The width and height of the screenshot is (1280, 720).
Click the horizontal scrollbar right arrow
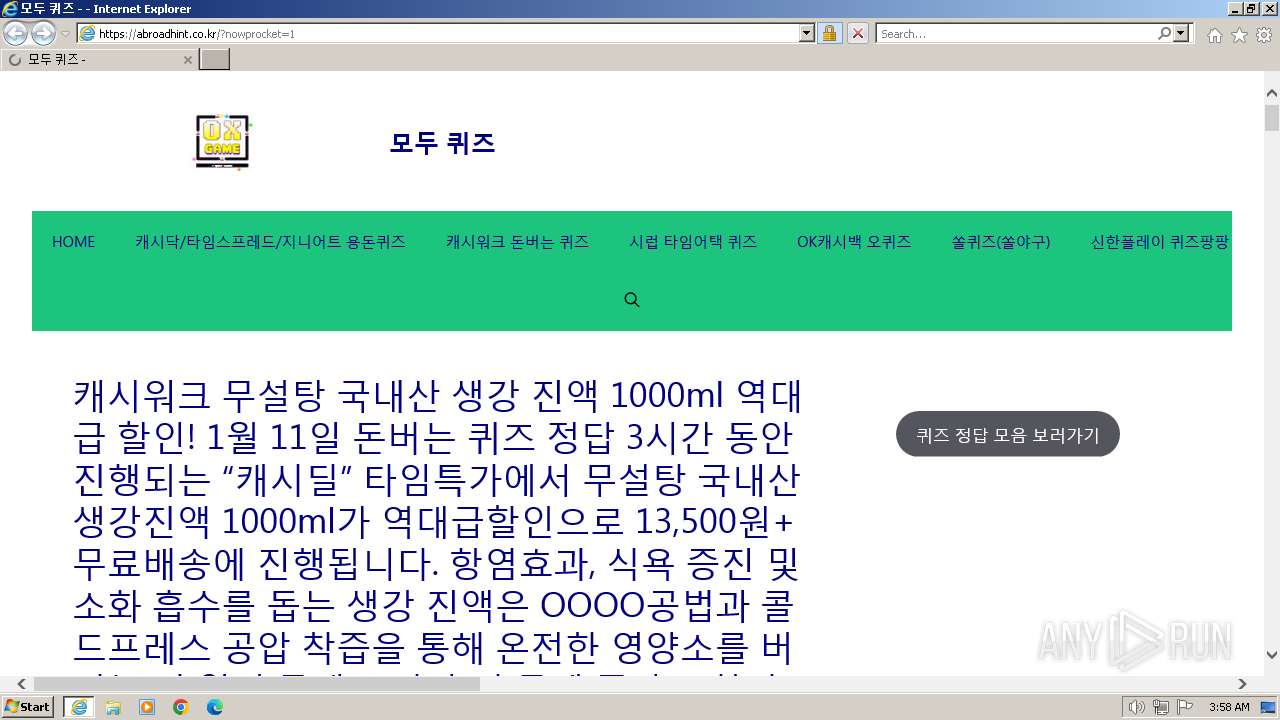click(1242, 684)
